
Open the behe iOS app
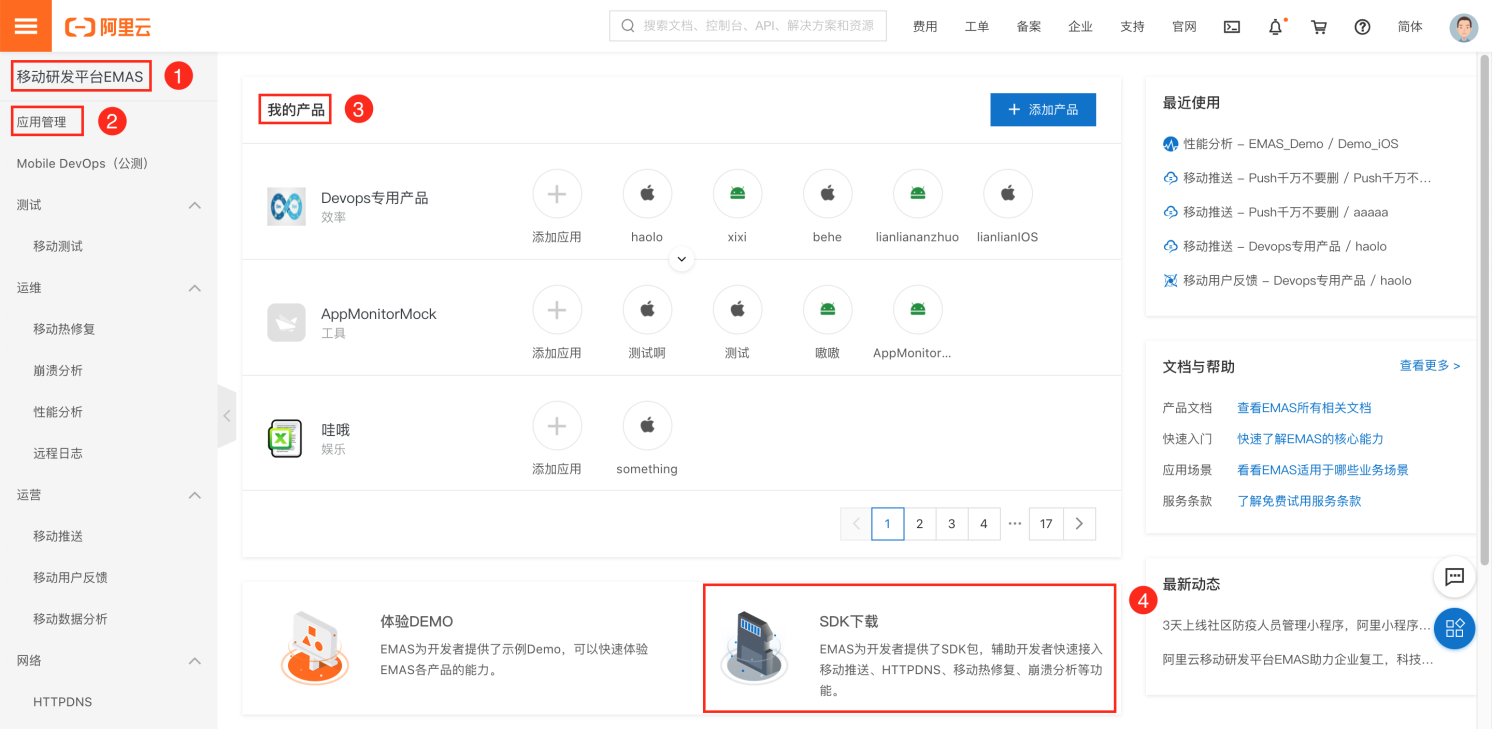(827, 194)
